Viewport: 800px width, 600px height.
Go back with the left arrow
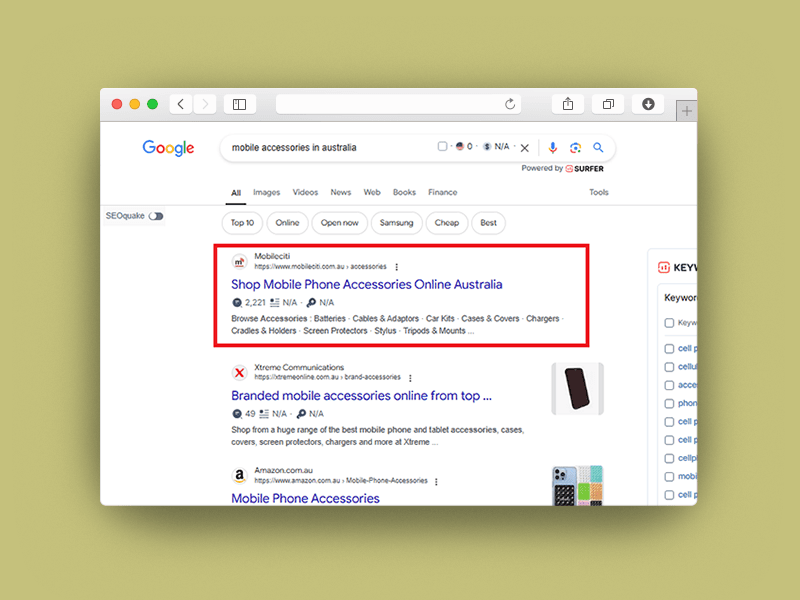[181, 104]
